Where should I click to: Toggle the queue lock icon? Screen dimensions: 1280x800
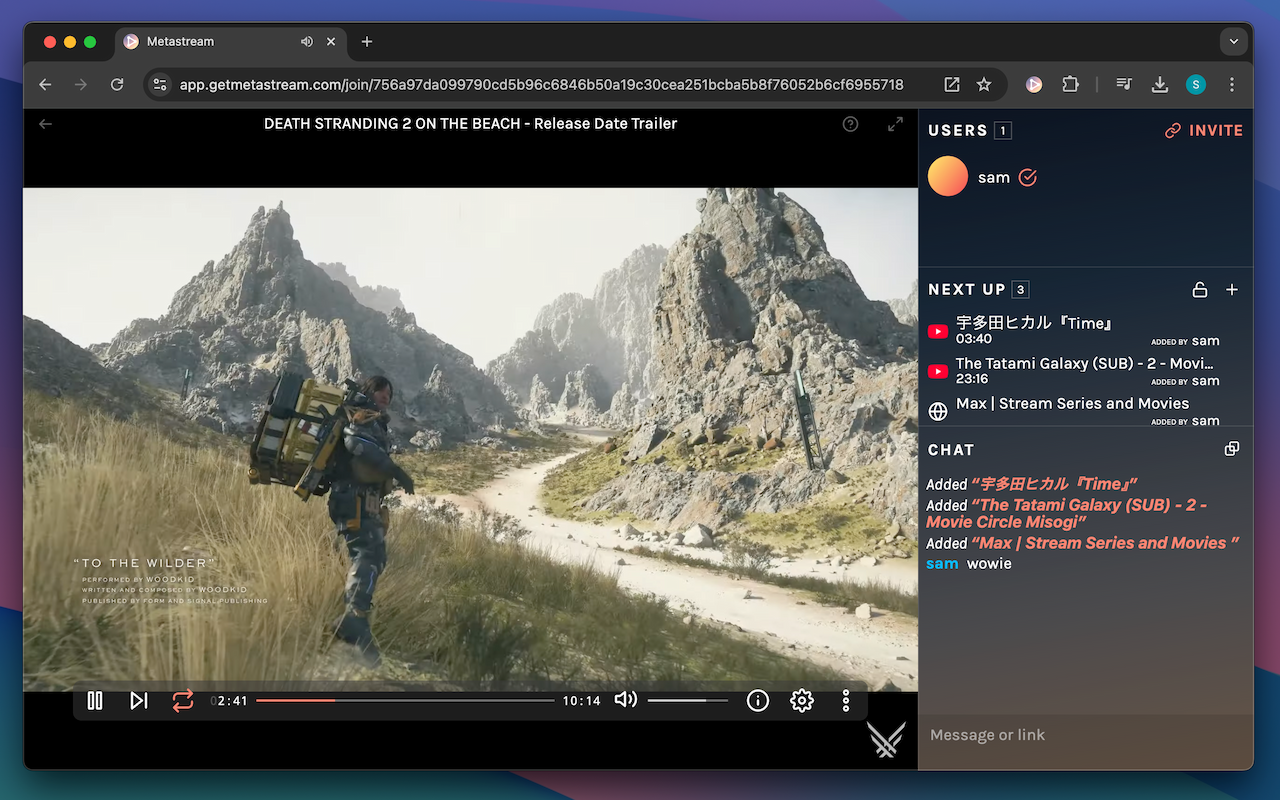point(1200,289)
